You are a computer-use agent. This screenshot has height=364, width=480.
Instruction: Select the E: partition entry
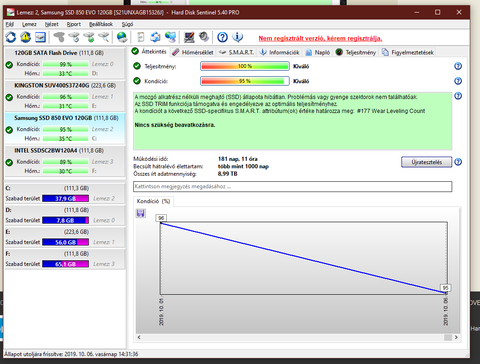[x=65, y=237]
